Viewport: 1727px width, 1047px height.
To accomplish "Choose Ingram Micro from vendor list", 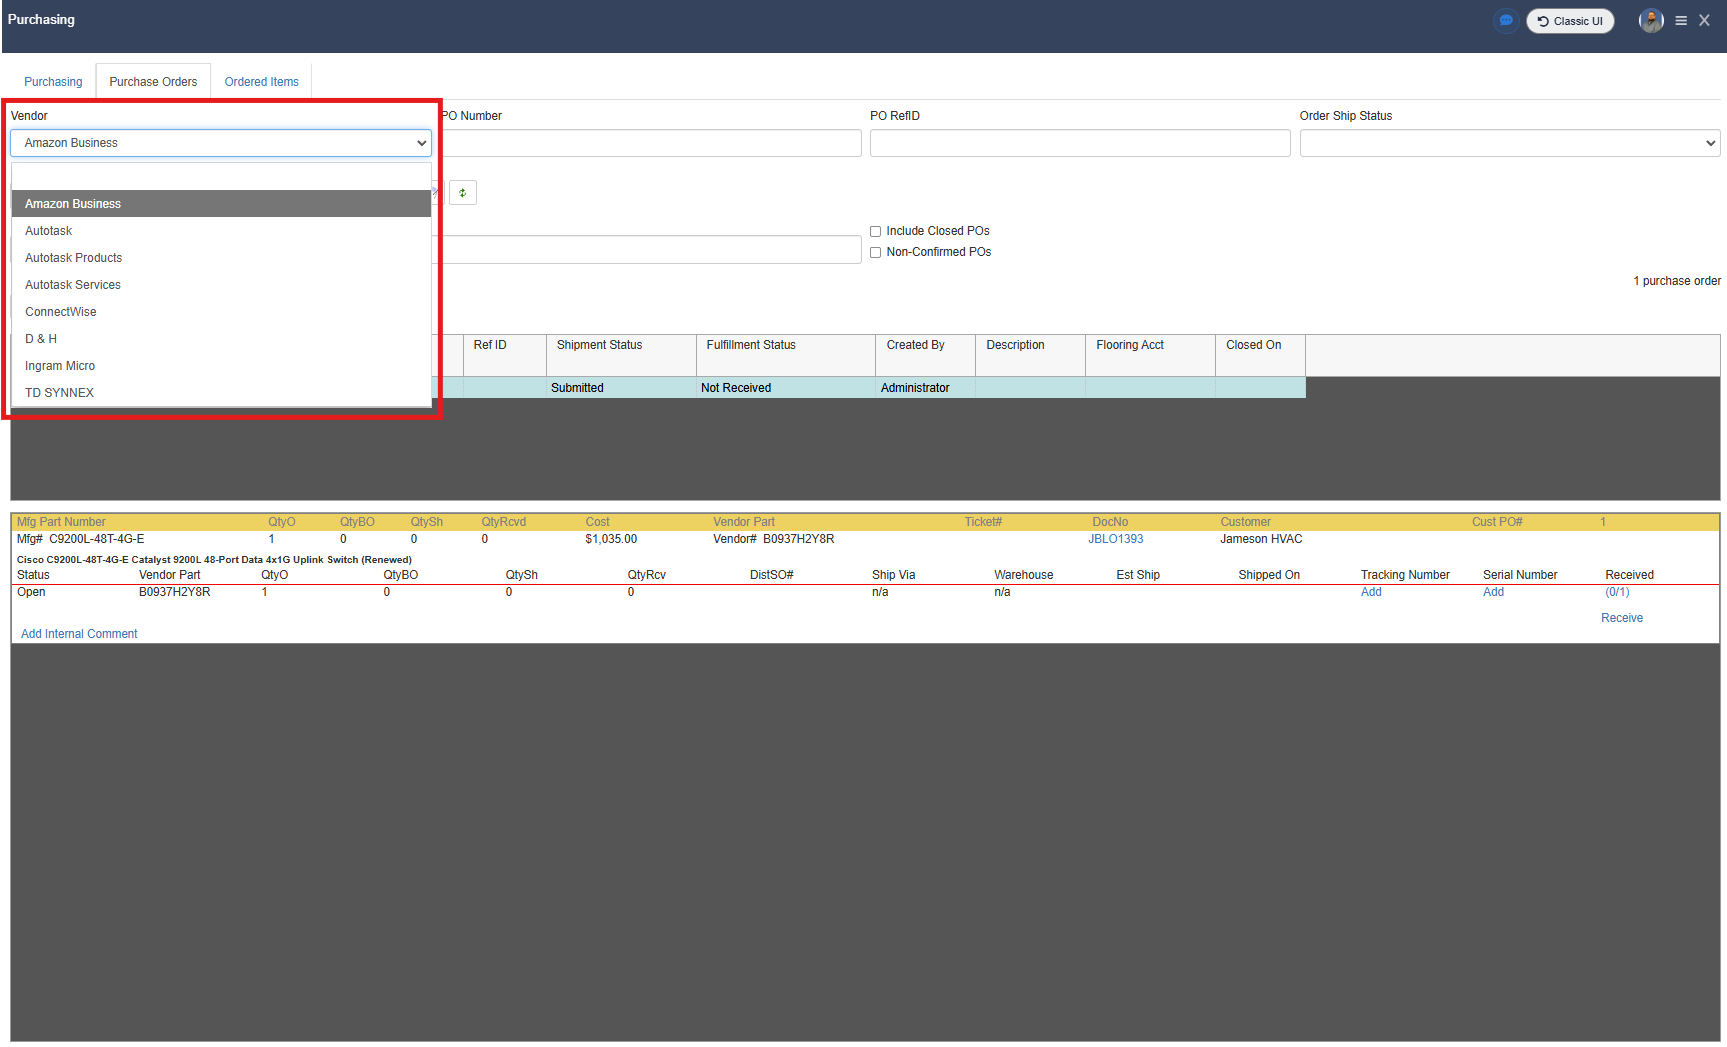I will [60, 366].
